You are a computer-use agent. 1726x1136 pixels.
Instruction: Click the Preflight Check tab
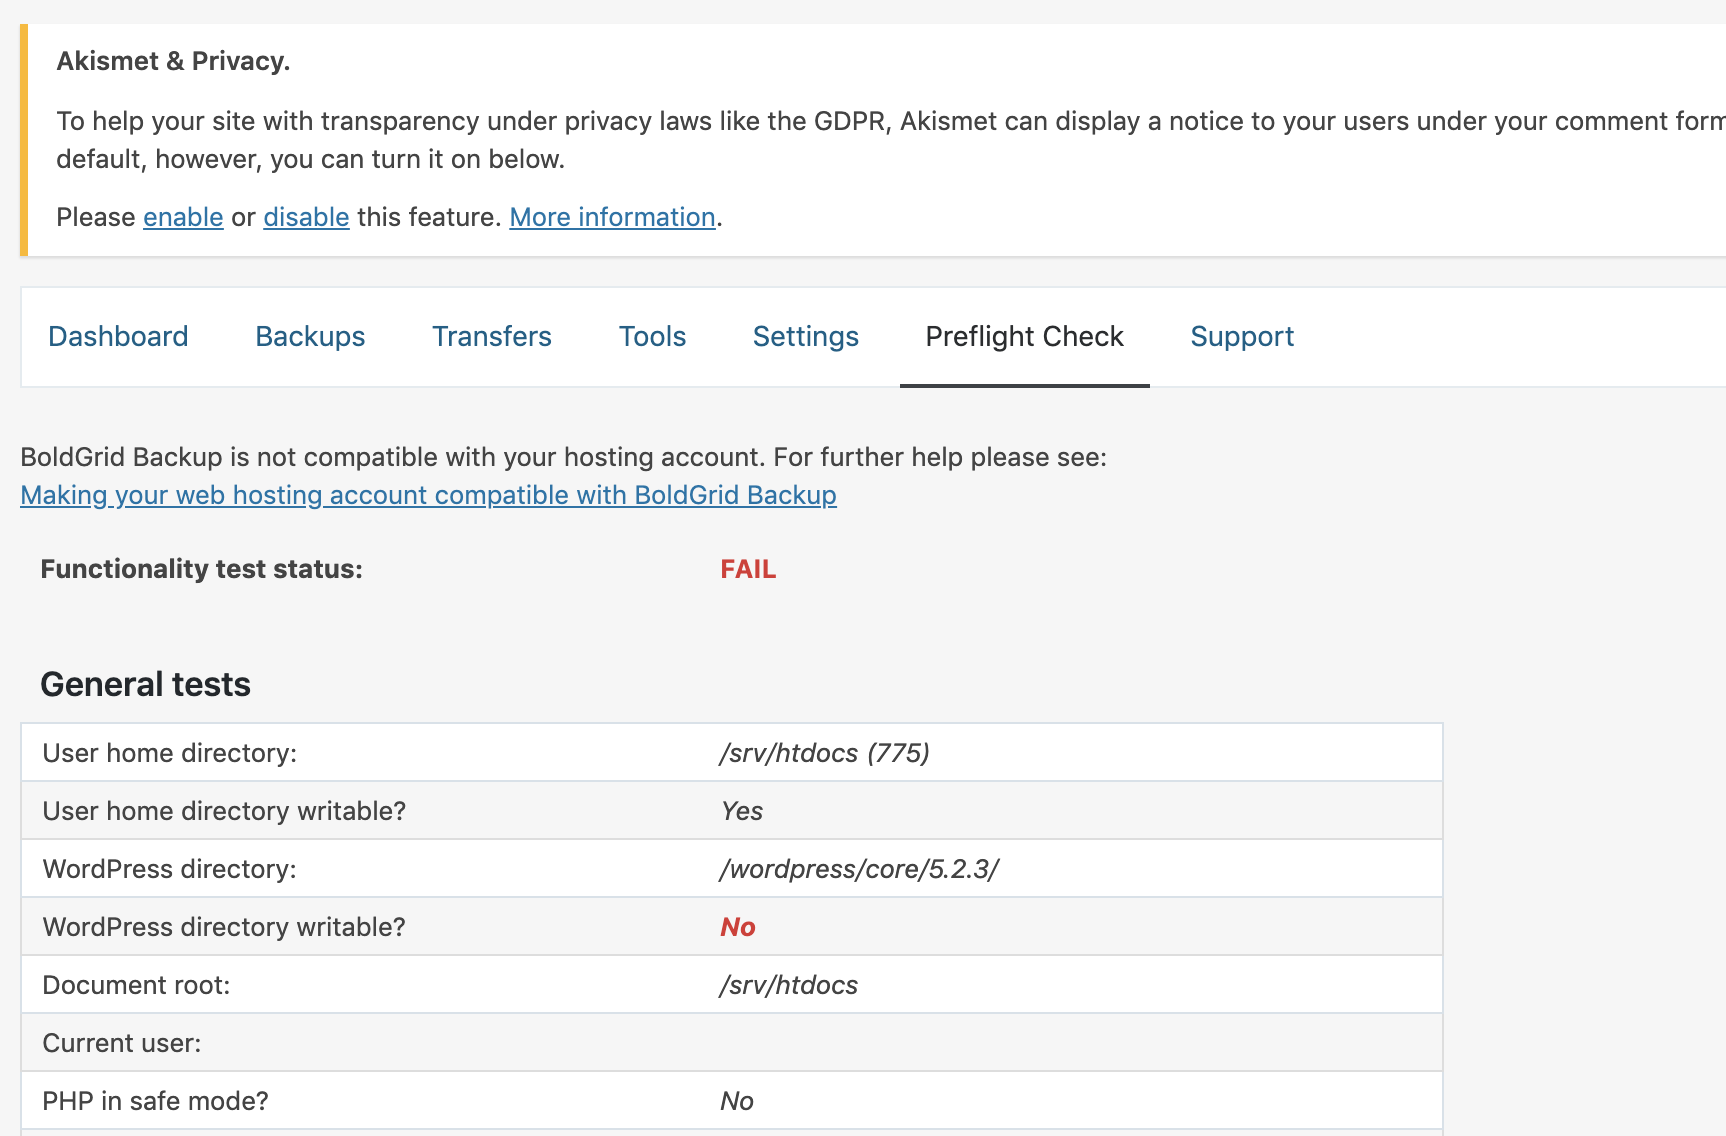pyautogui.click(x=1024, y=337)
